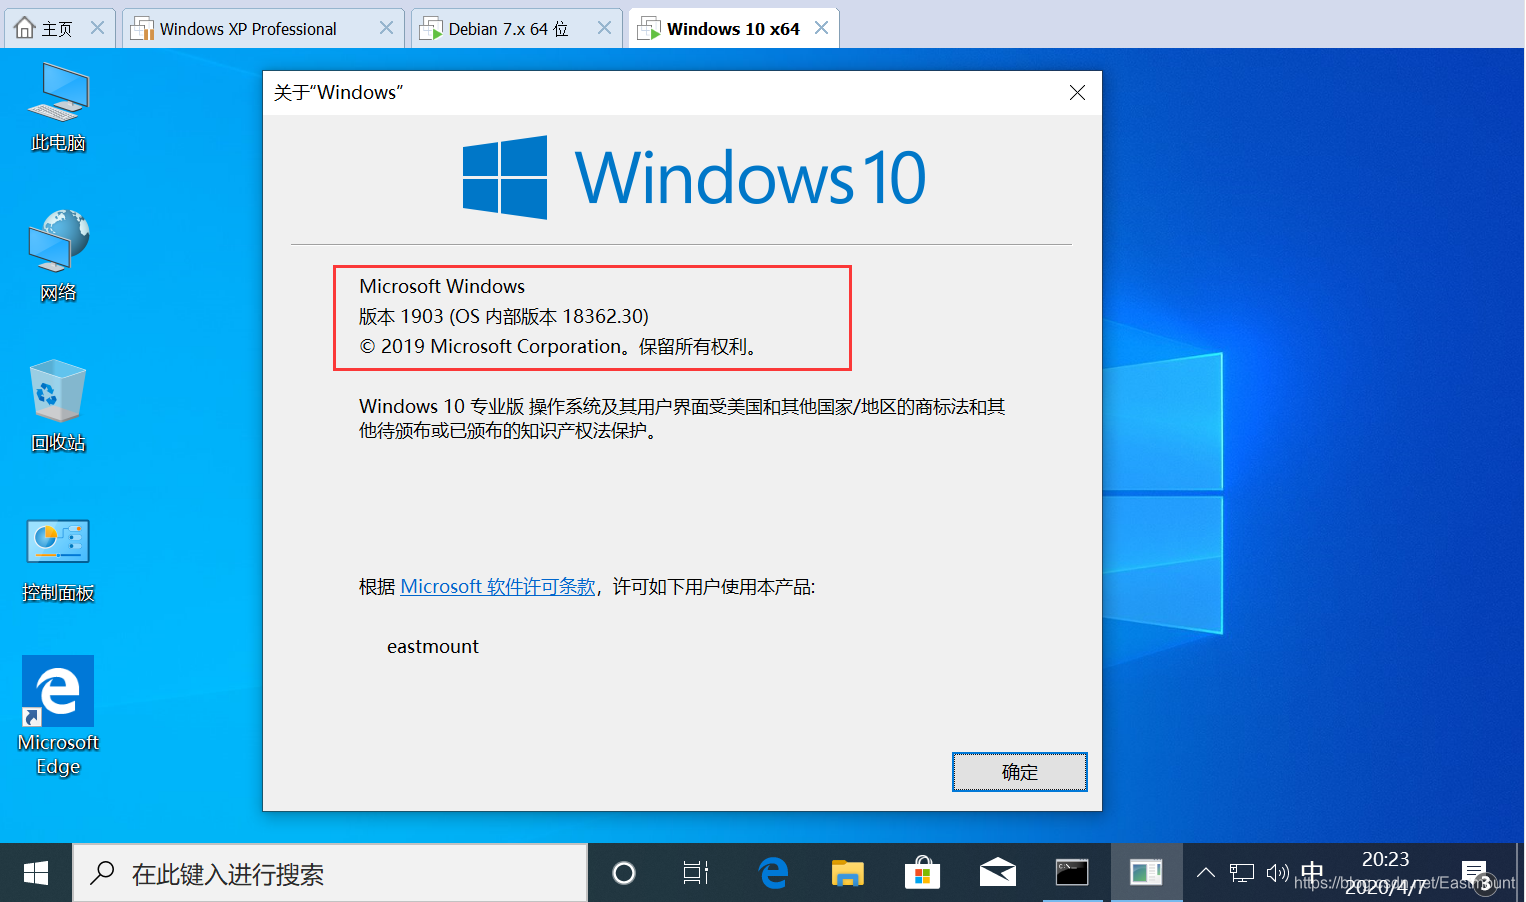Close the 主页 tab
This screenshot has height=902, width=1526.
click(x=97, y=28)
